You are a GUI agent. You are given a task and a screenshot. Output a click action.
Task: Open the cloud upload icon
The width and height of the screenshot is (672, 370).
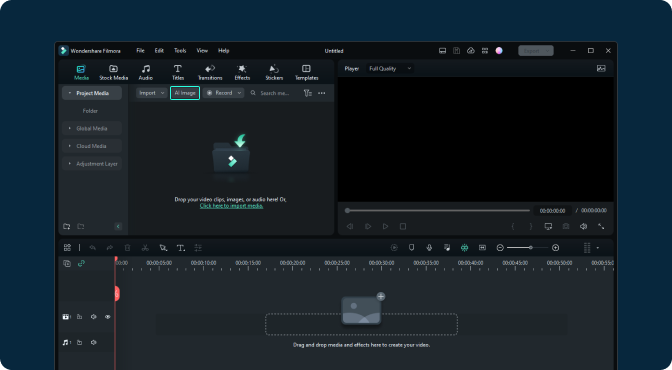coord(471,51)
